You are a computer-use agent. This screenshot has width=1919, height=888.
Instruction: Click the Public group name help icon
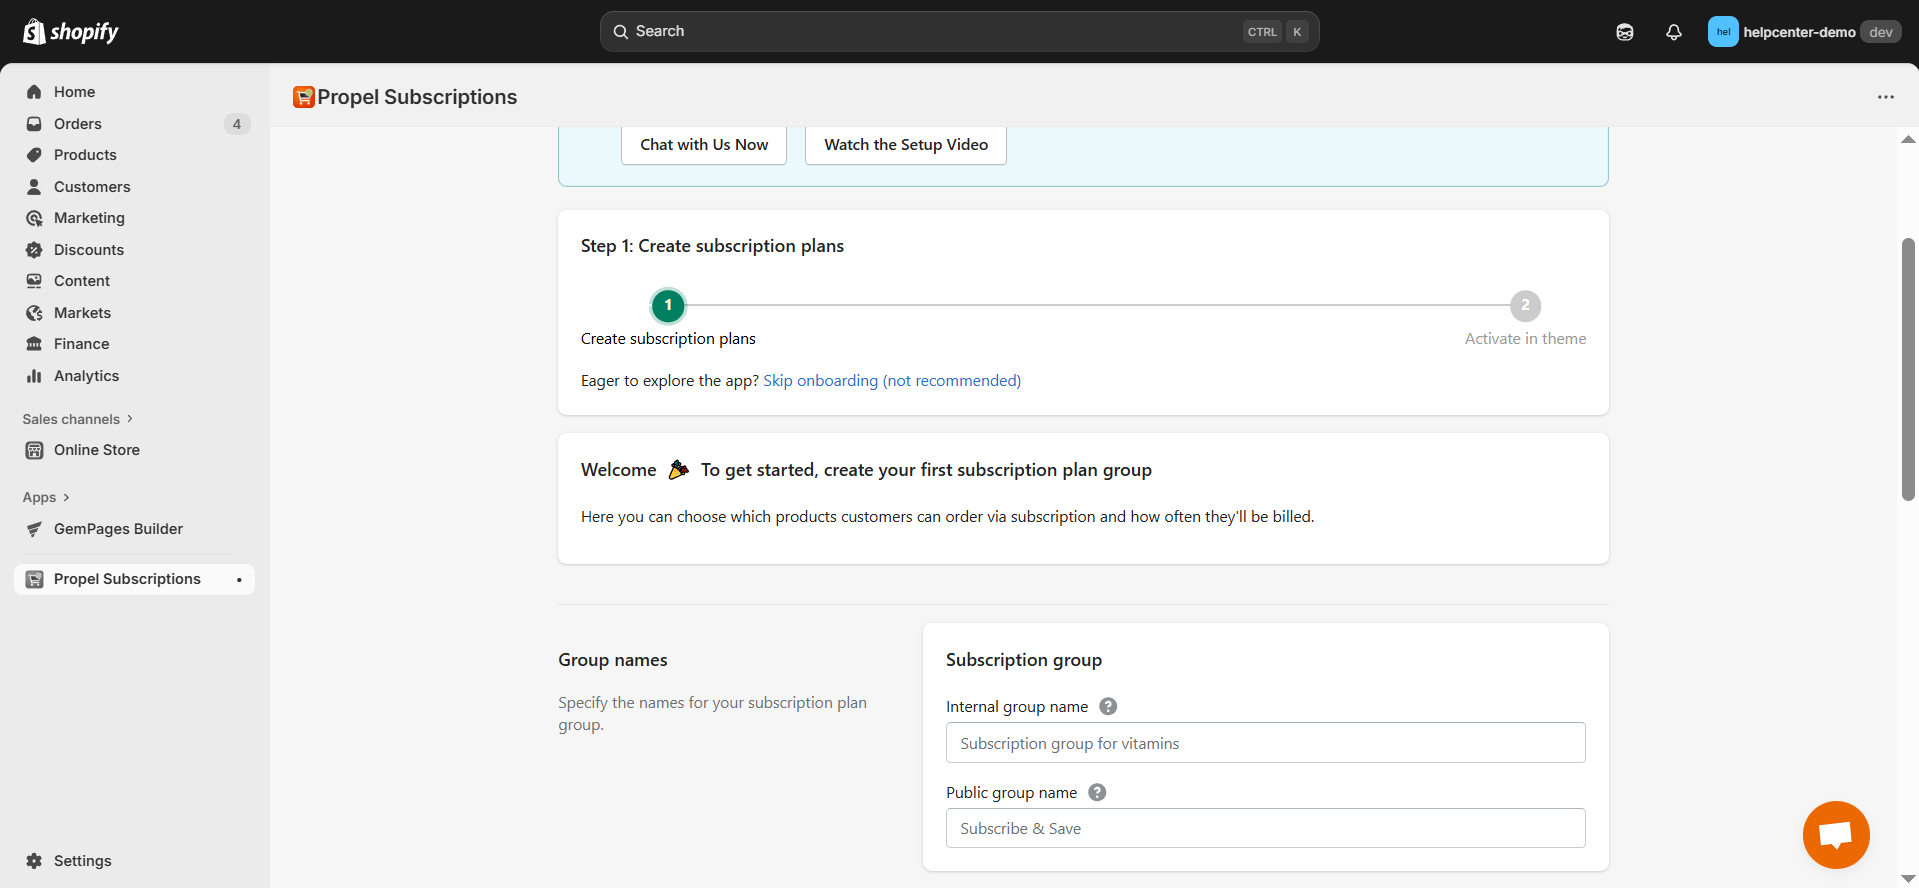click(x=1096, y=792)
